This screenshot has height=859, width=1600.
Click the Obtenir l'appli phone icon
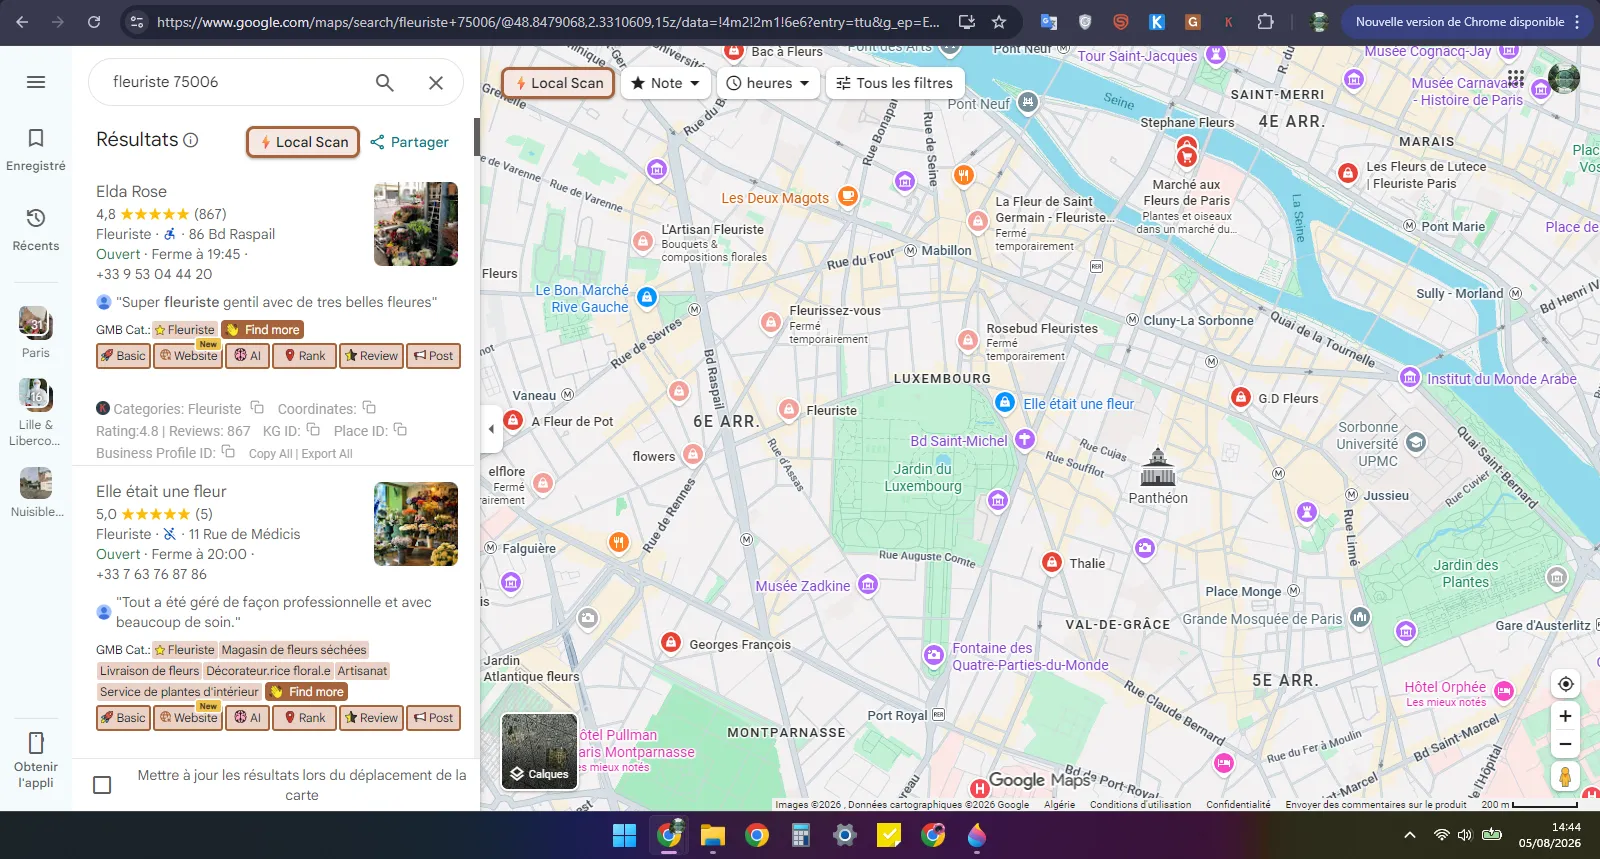(x=36, y=743)
